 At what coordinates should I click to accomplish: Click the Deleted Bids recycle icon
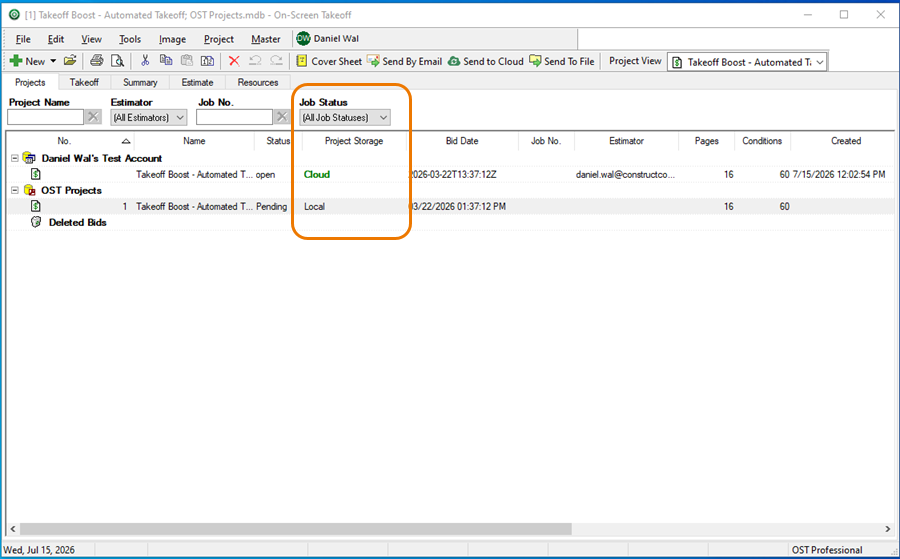(36, 222)
